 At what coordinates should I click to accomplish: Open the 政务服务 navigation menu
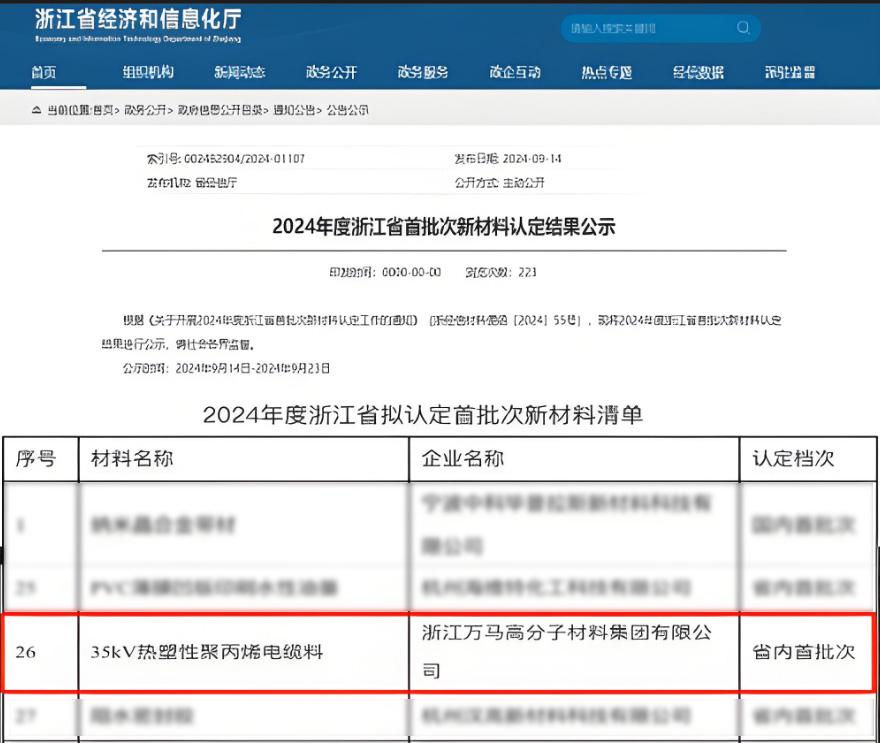tap(423, 72)
